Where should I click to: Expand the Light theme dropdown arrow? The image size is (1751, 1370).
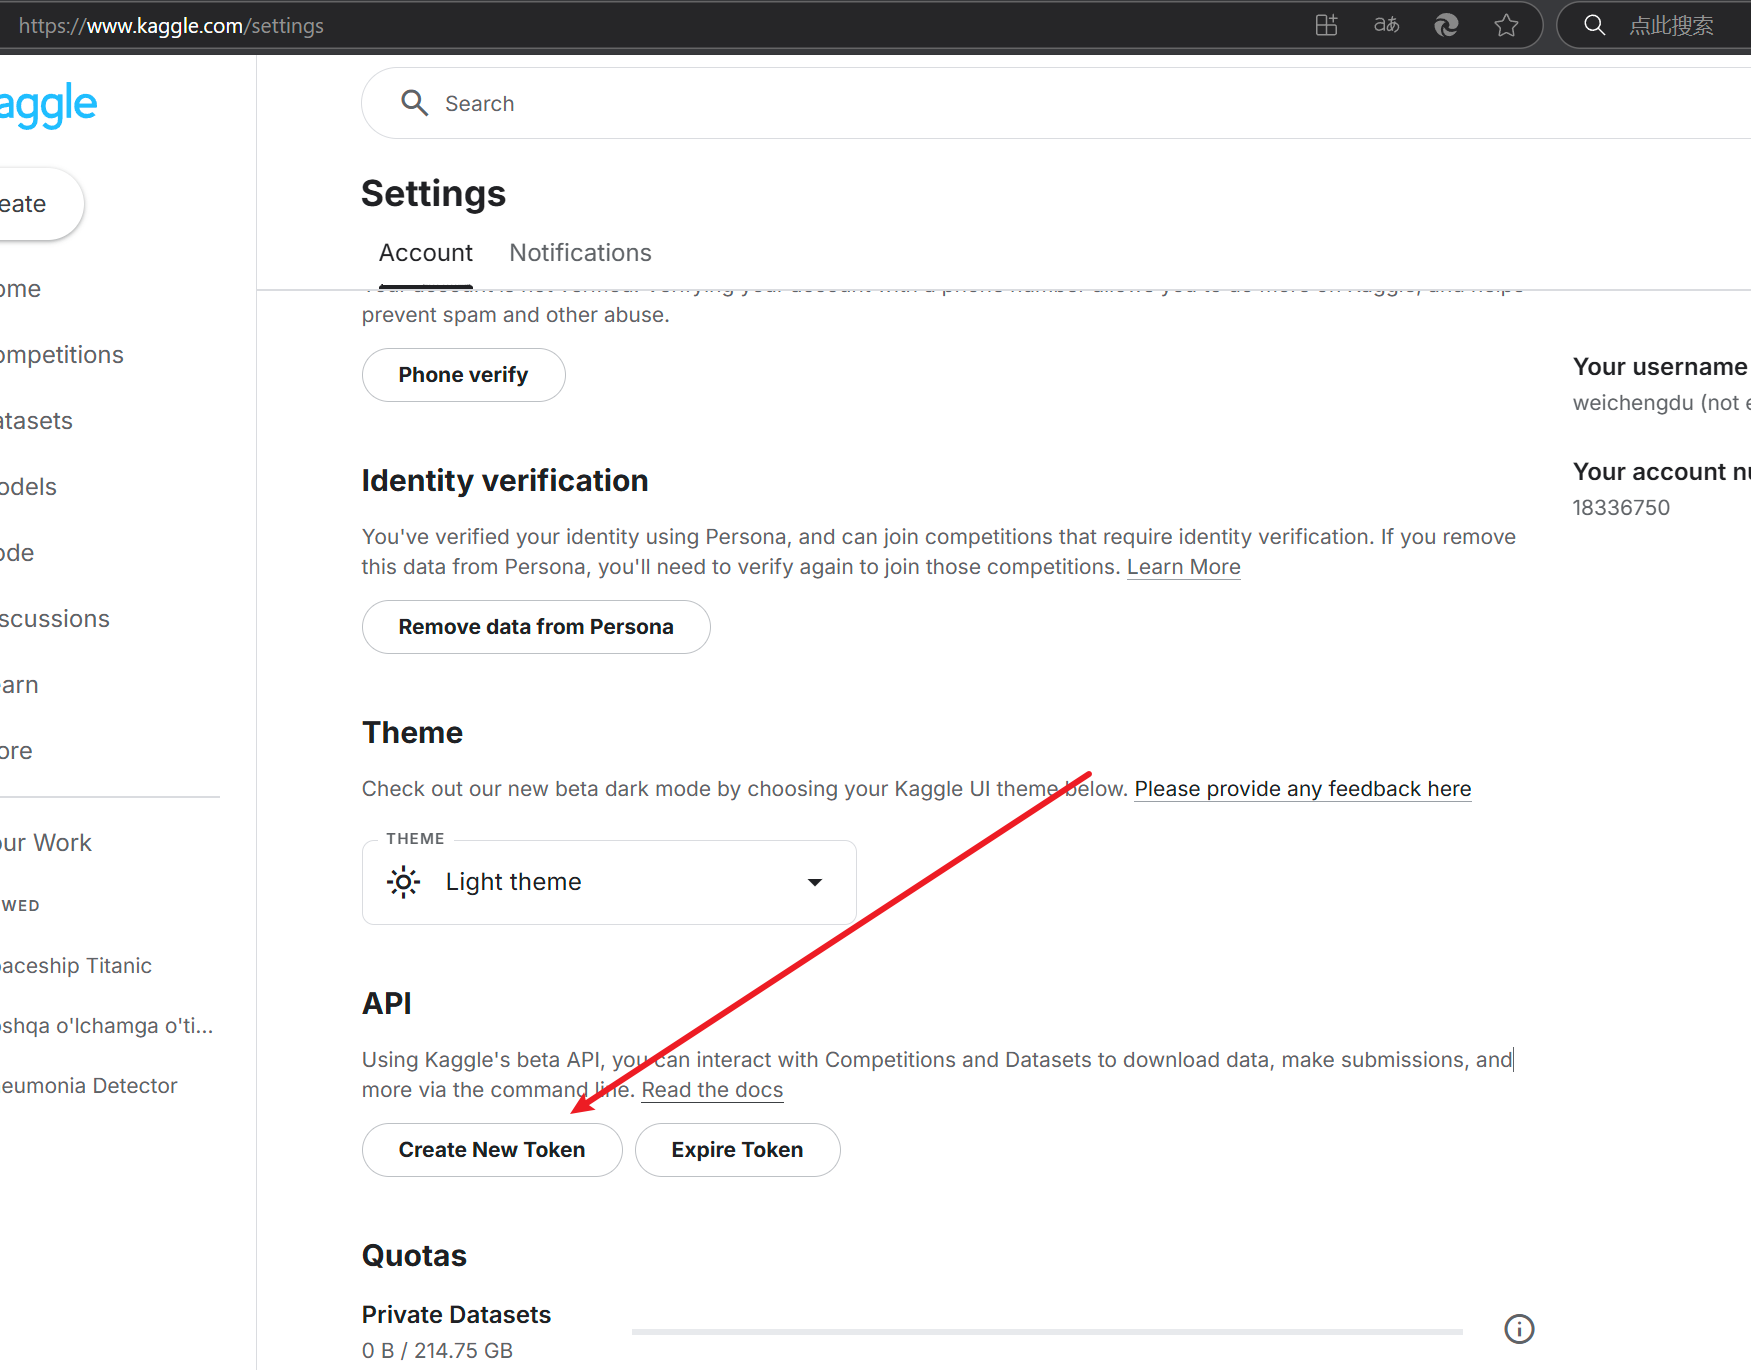(815, 882)
